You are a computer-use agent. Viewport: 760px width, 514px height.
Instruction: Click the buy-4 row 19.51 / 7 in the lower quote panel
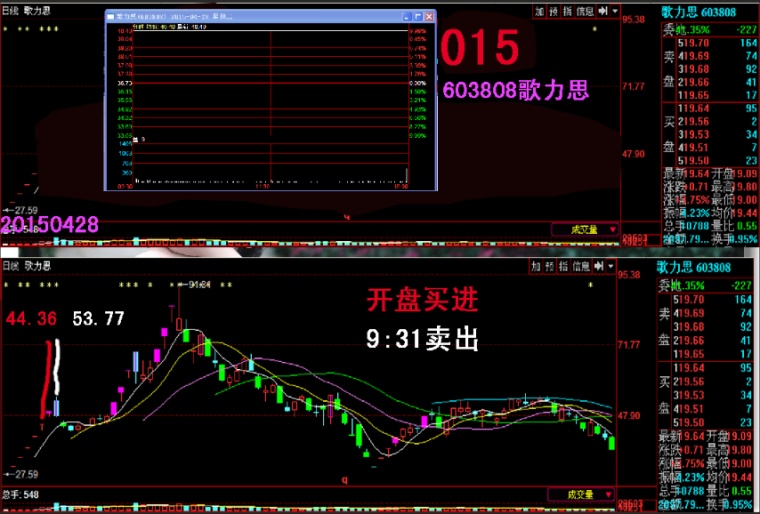point(713,409)
